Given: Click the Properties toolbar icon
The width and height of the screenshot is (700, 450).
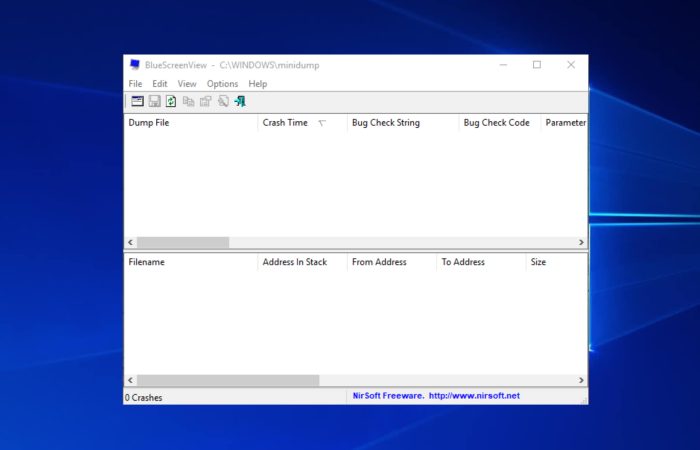Looking at the screenshot, I should click(x=205, y=101).
